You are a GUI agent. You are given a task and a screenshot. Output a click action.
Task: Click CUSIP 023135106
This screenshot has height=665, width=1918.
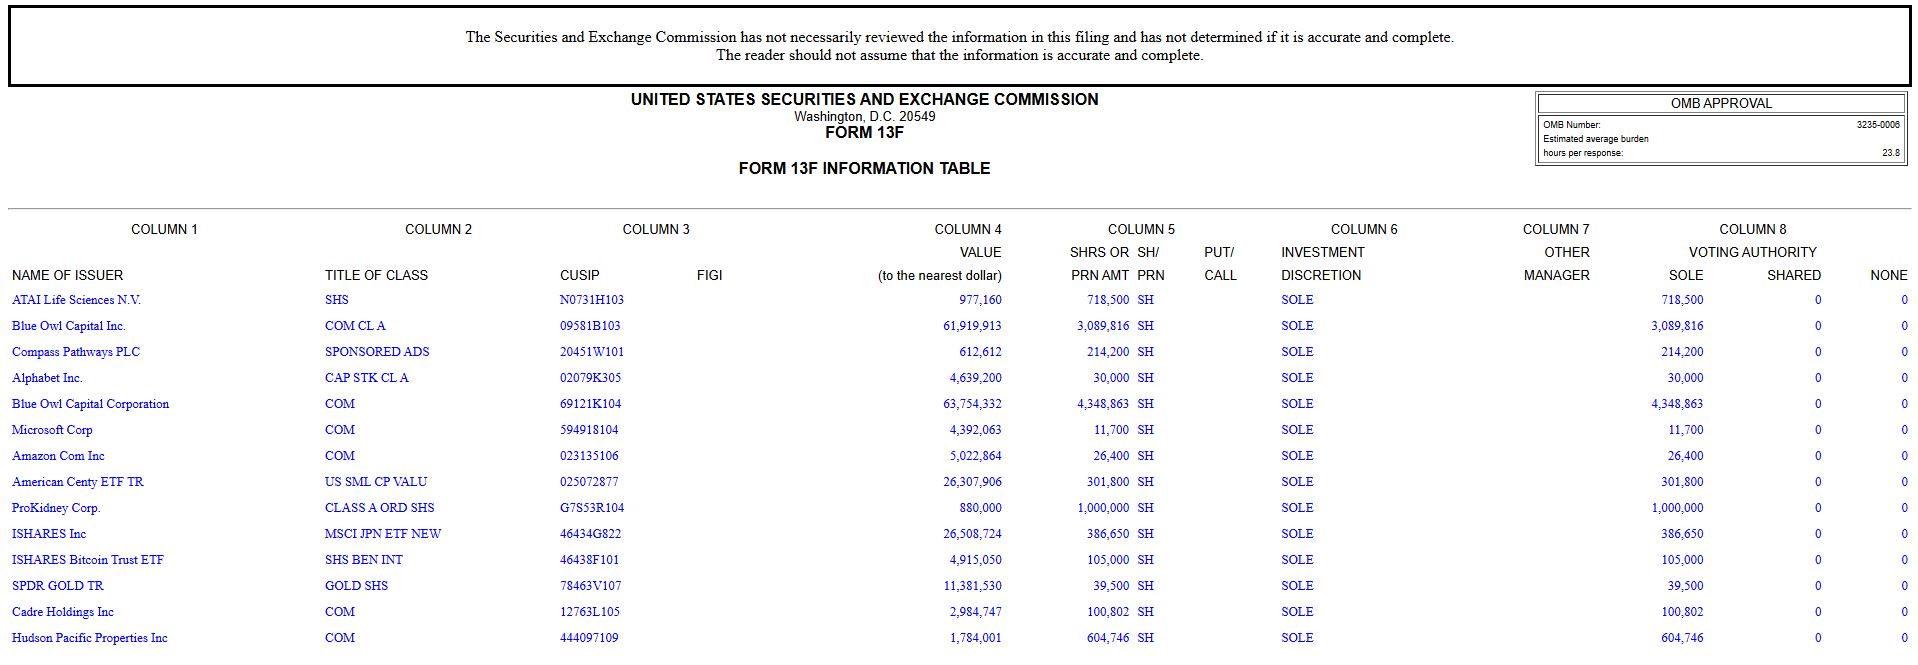(589, 456)
